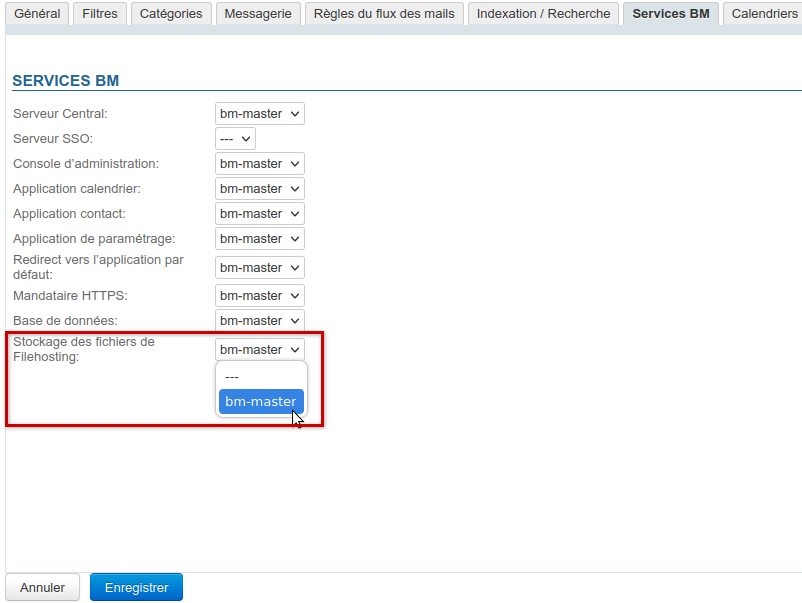Open the Catégories tab
Image resolution: width=802 pixels, height=603 pixels.
[x=170, y=14]
